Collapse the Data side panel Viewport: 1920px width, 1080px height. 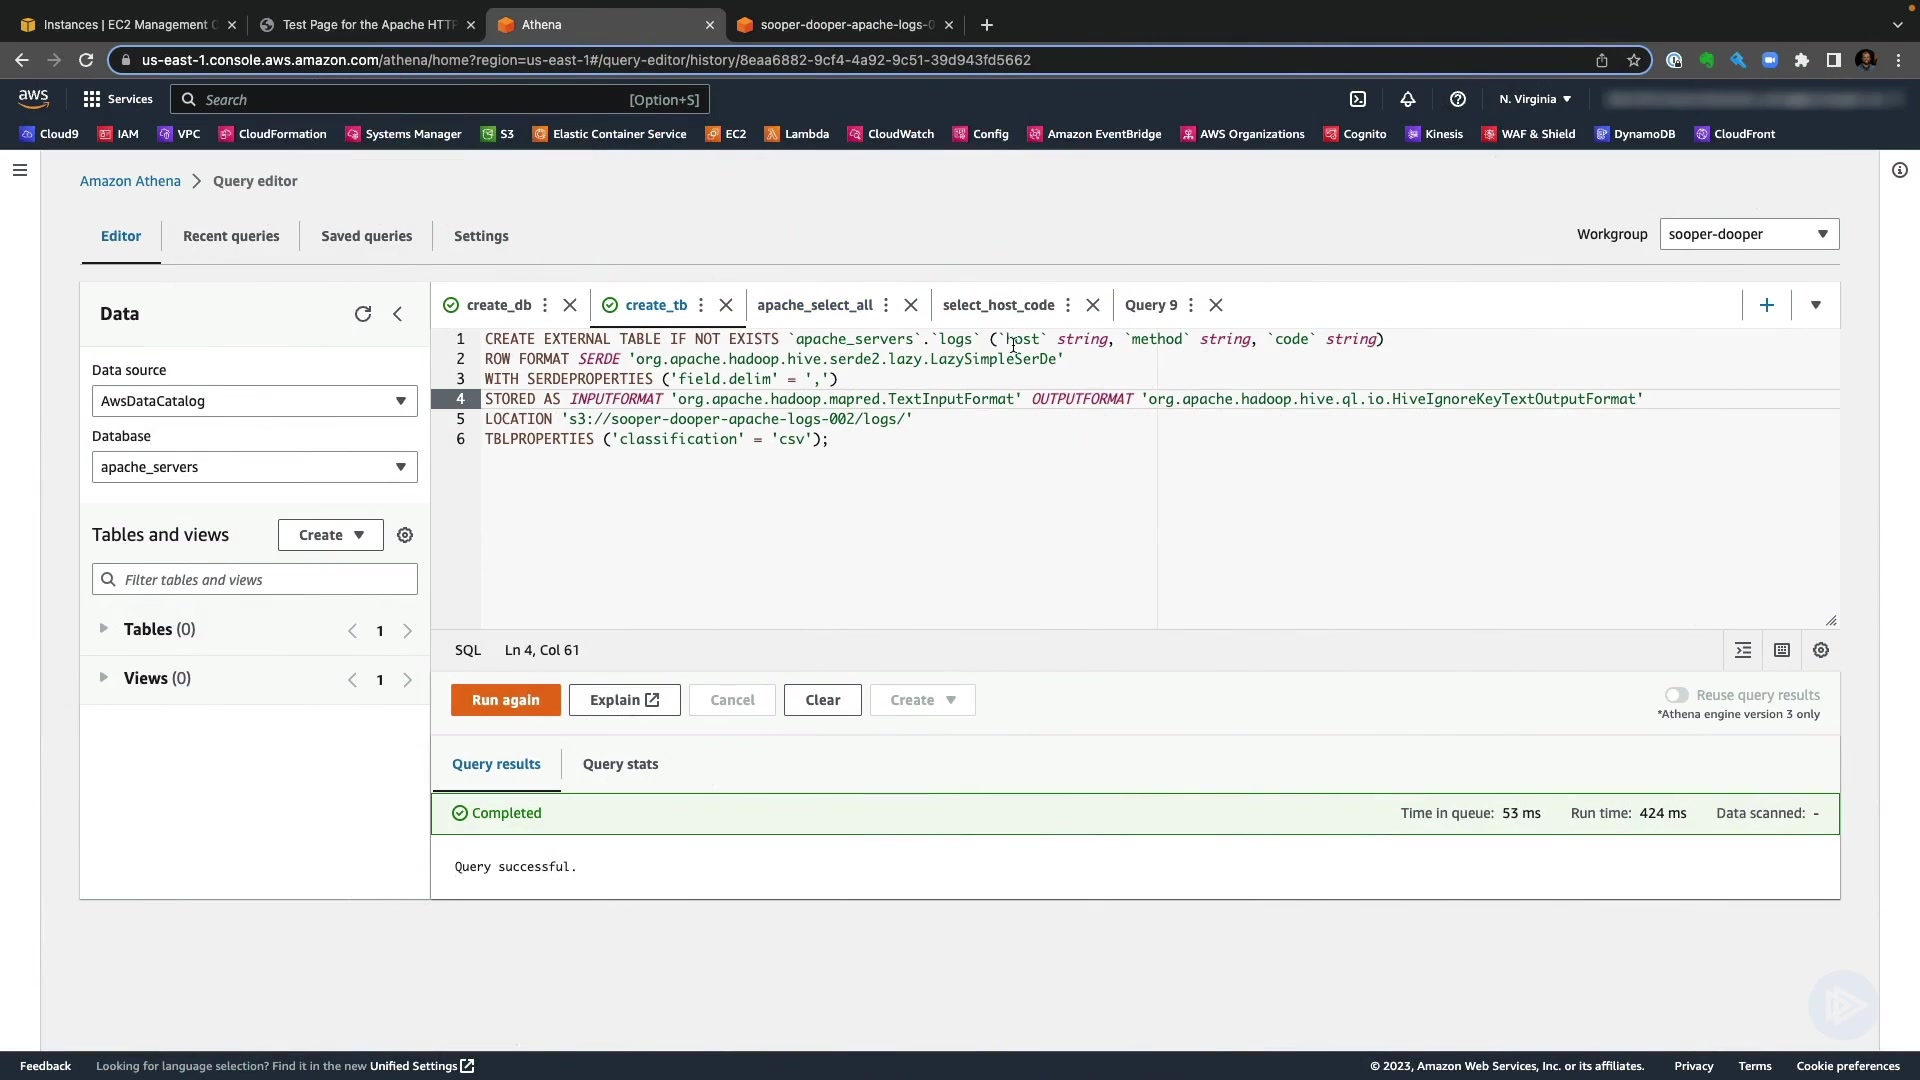point(398,314)
